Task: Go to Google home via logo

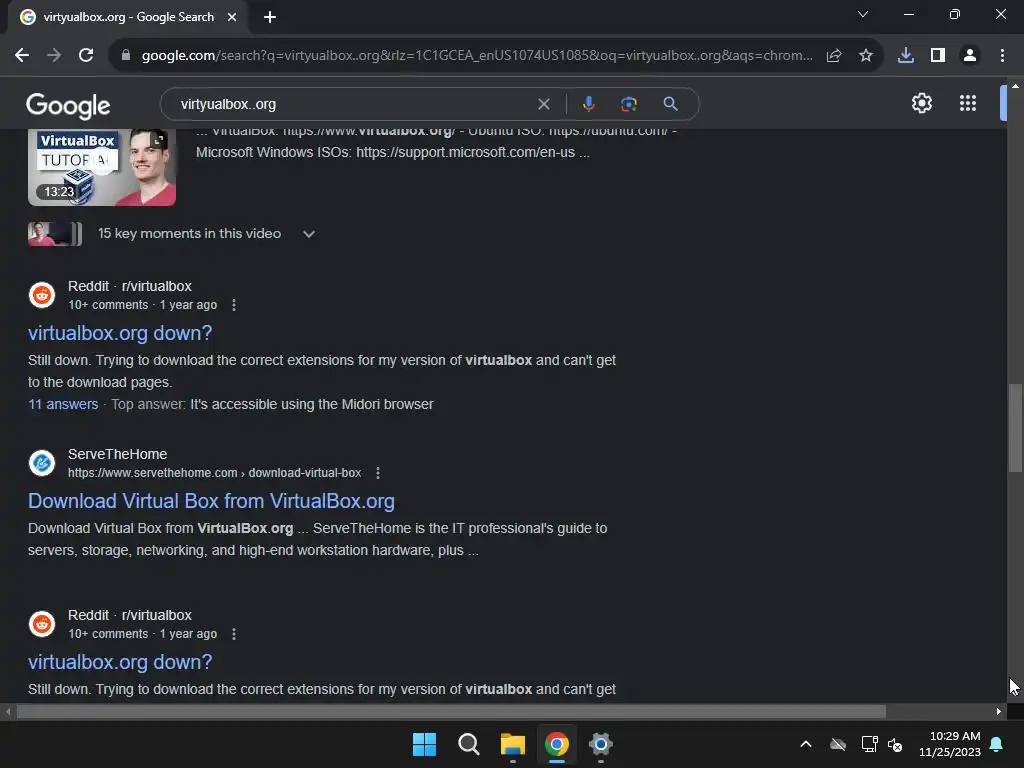Action: tap(68, 105)
